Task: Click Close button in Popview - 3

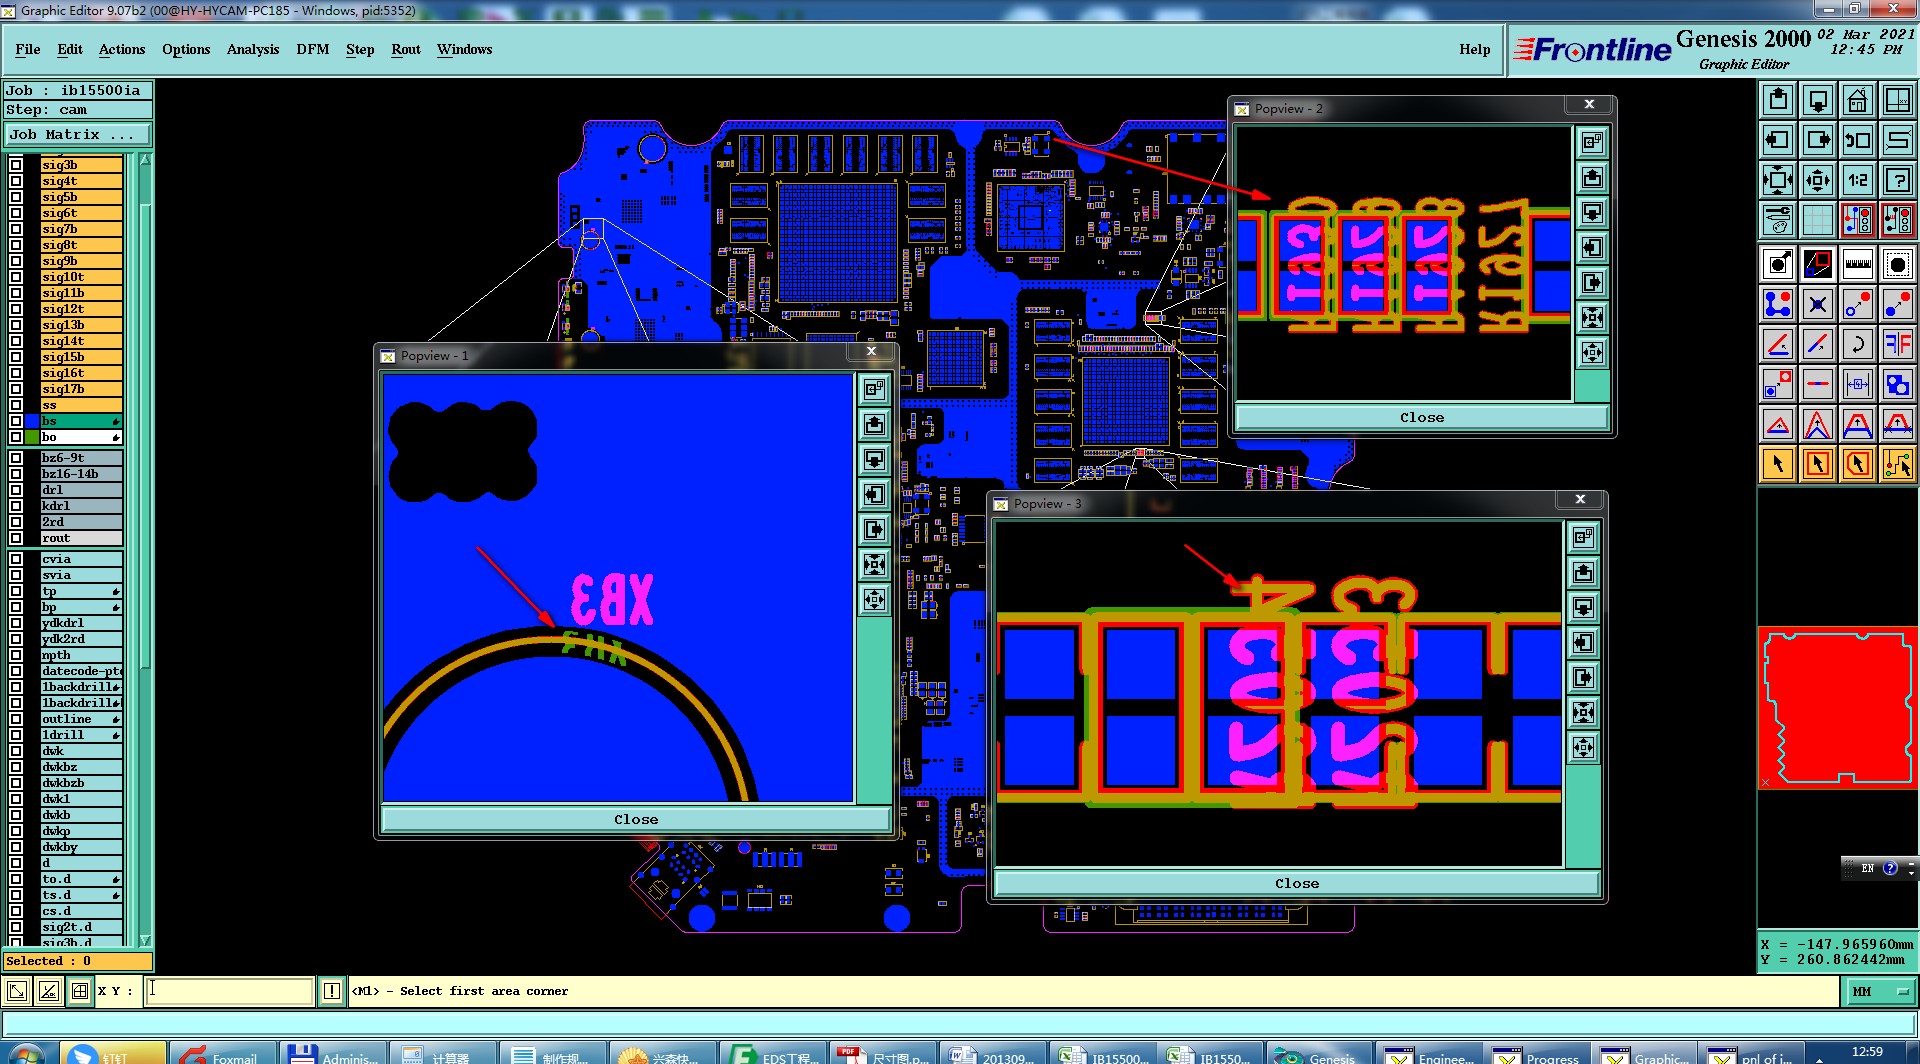Action: [x=1296, y=883]
